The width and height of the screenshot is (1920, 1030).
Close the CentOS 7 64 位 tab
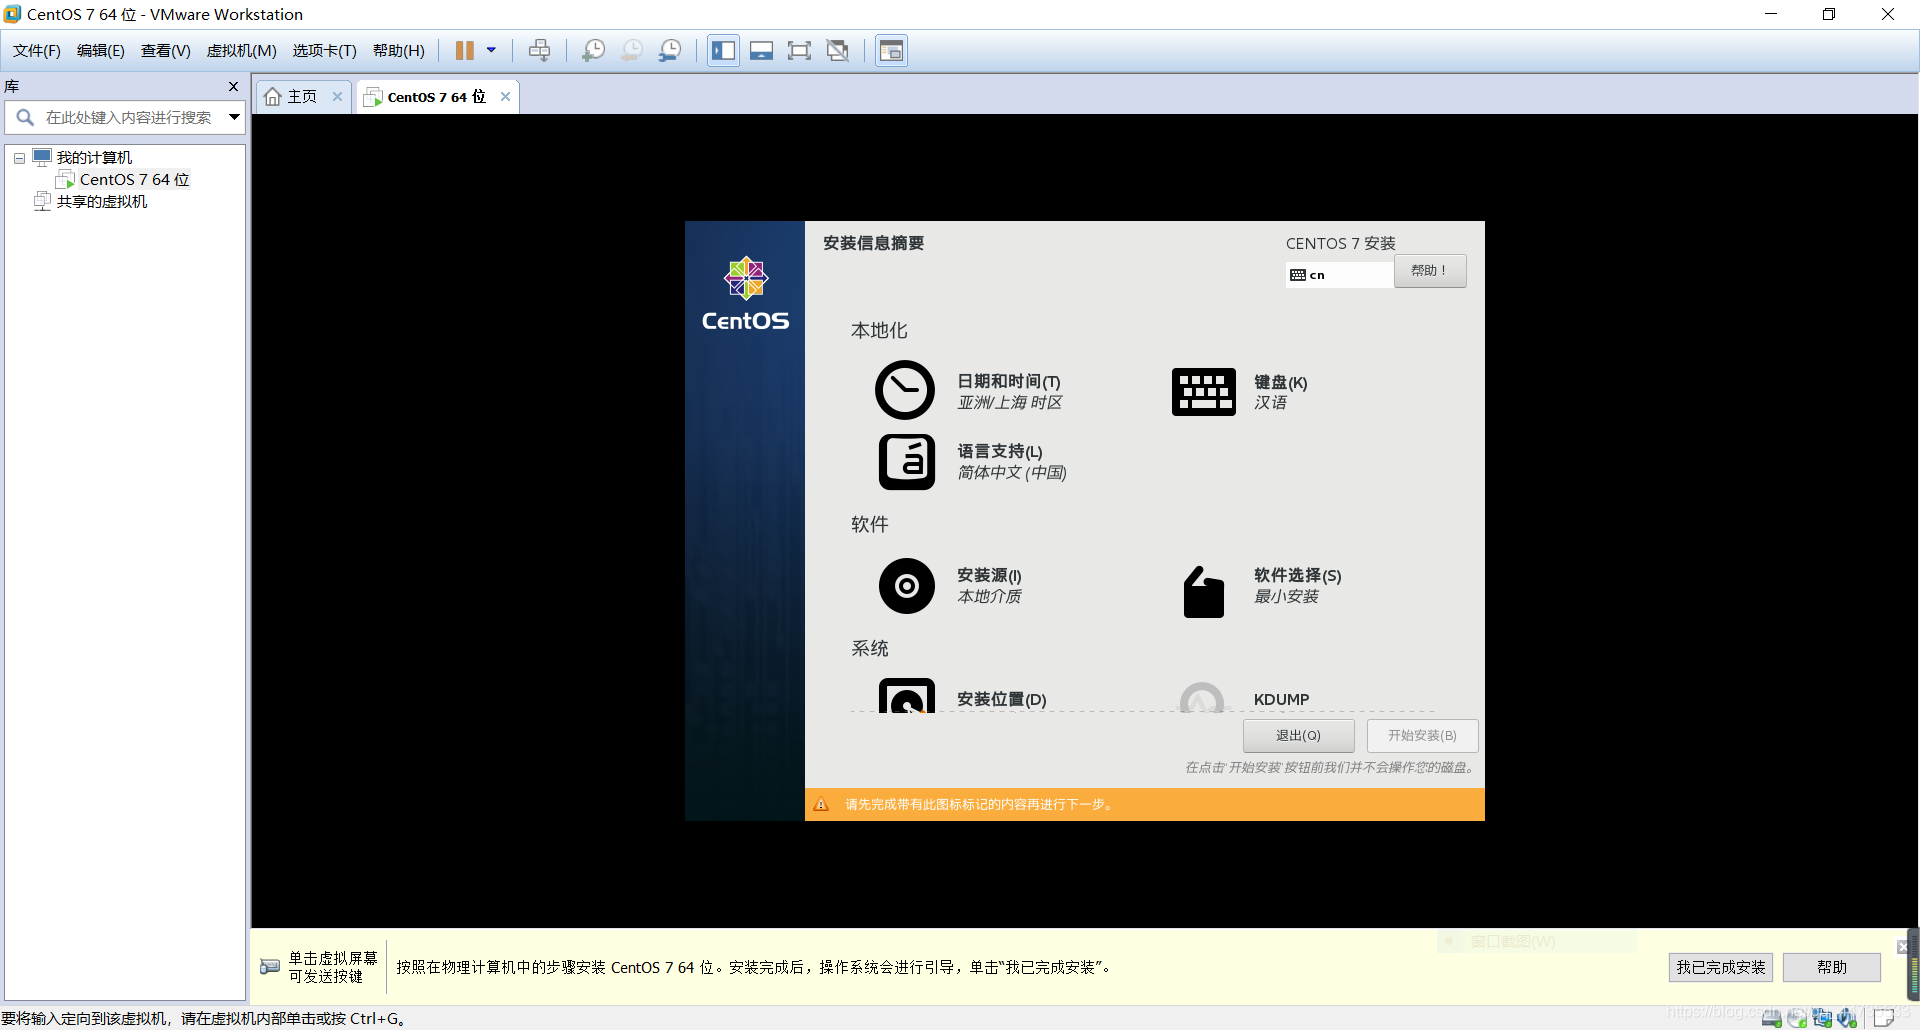pos(506,97)
